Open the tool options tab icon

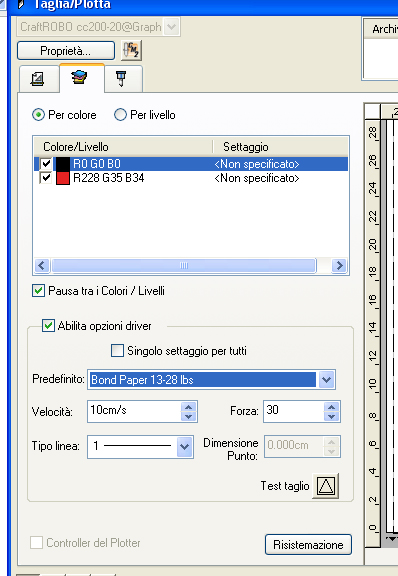(121, 79)
